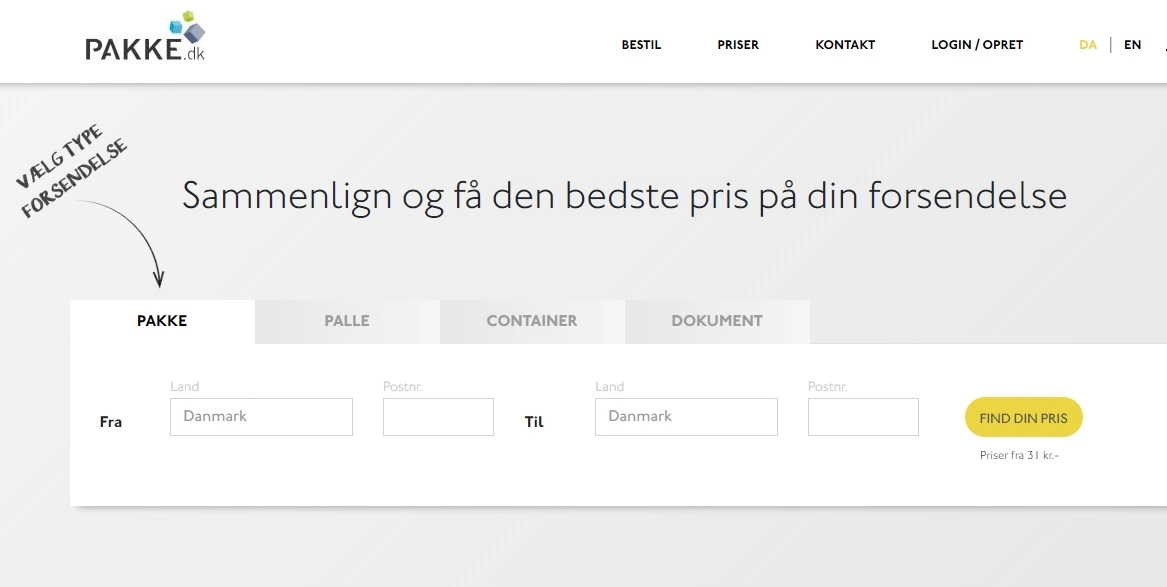Screen dimensions: 1167x587
Task: Select the CONTAINER shipment tab
Action: pos(532,321)
